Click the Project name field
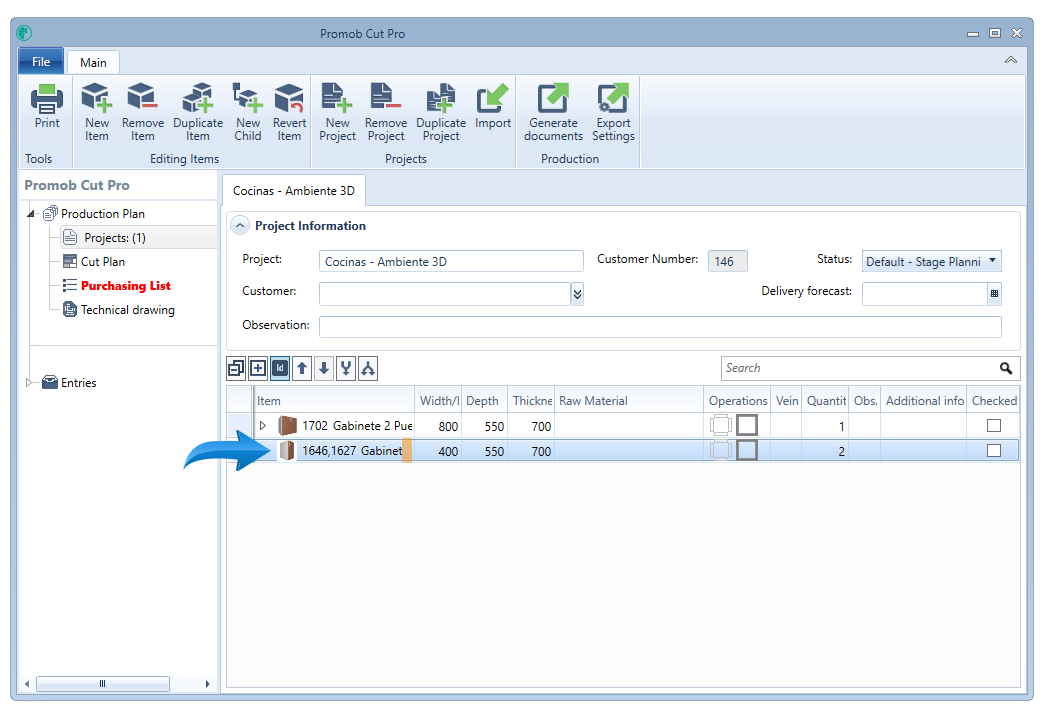The height and width of the screenshot is (706, 1053). (451, 261)
